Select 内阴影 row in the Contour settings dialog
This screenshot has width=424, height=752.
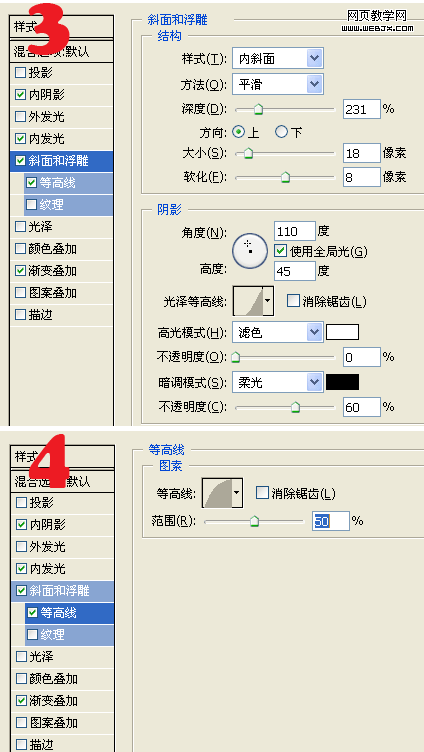[62, 525]
